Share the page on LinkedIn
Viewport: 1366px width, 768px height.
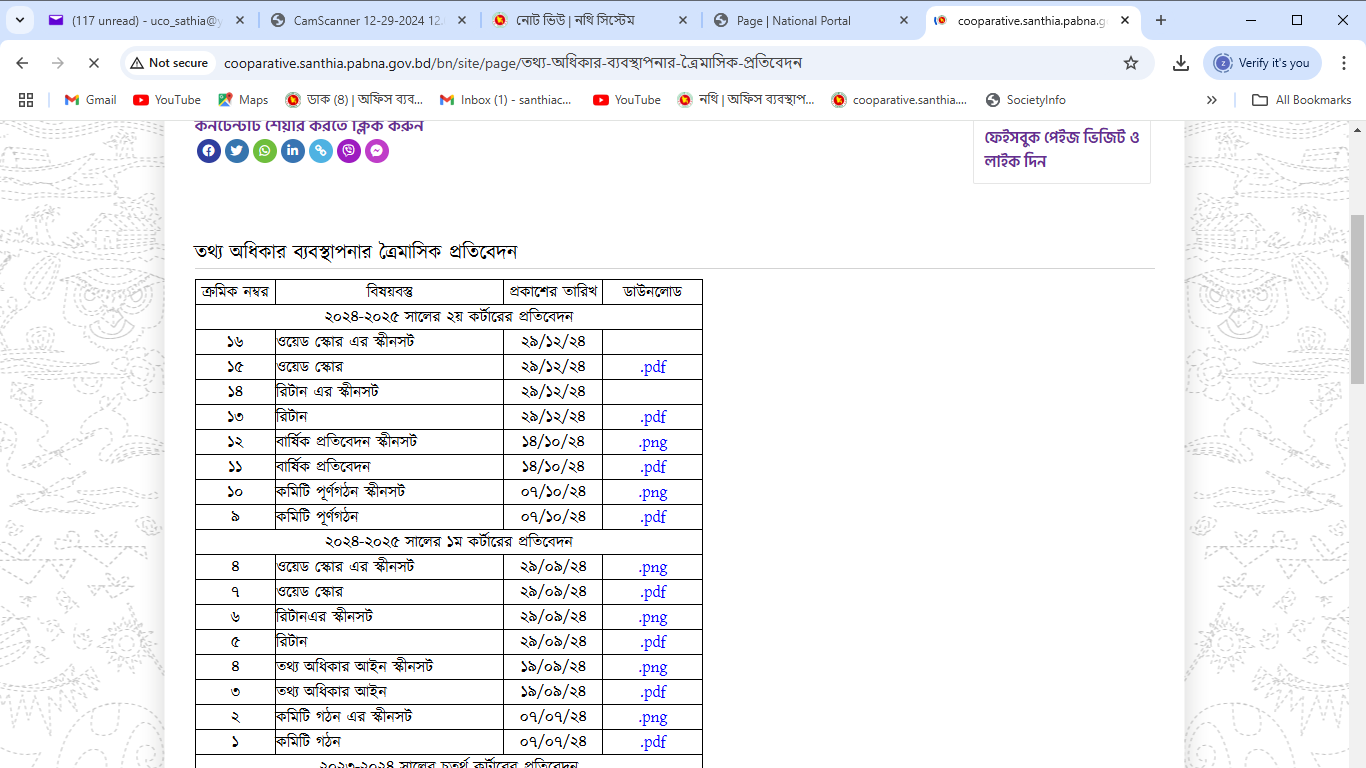pyautogui.click(x=293, y=151)
